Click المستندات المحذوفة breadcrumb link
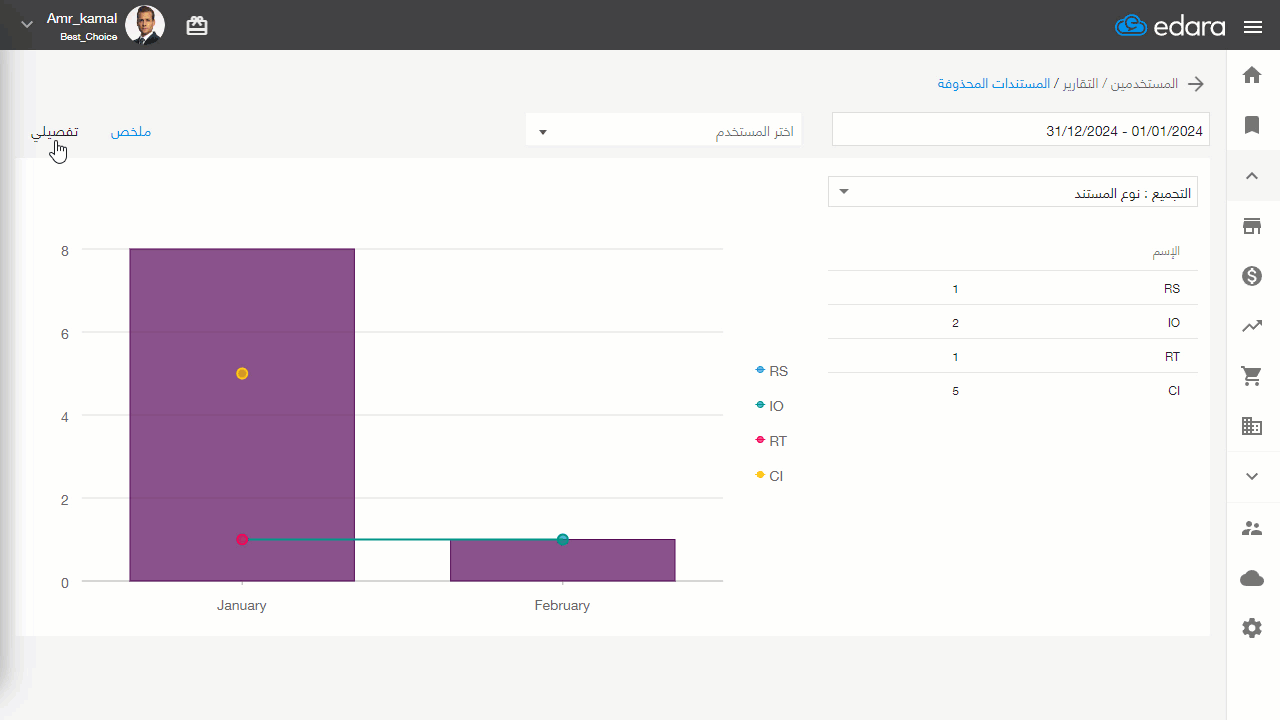The width and height of the screenshot is (1280, 720). tap(994, 84)
